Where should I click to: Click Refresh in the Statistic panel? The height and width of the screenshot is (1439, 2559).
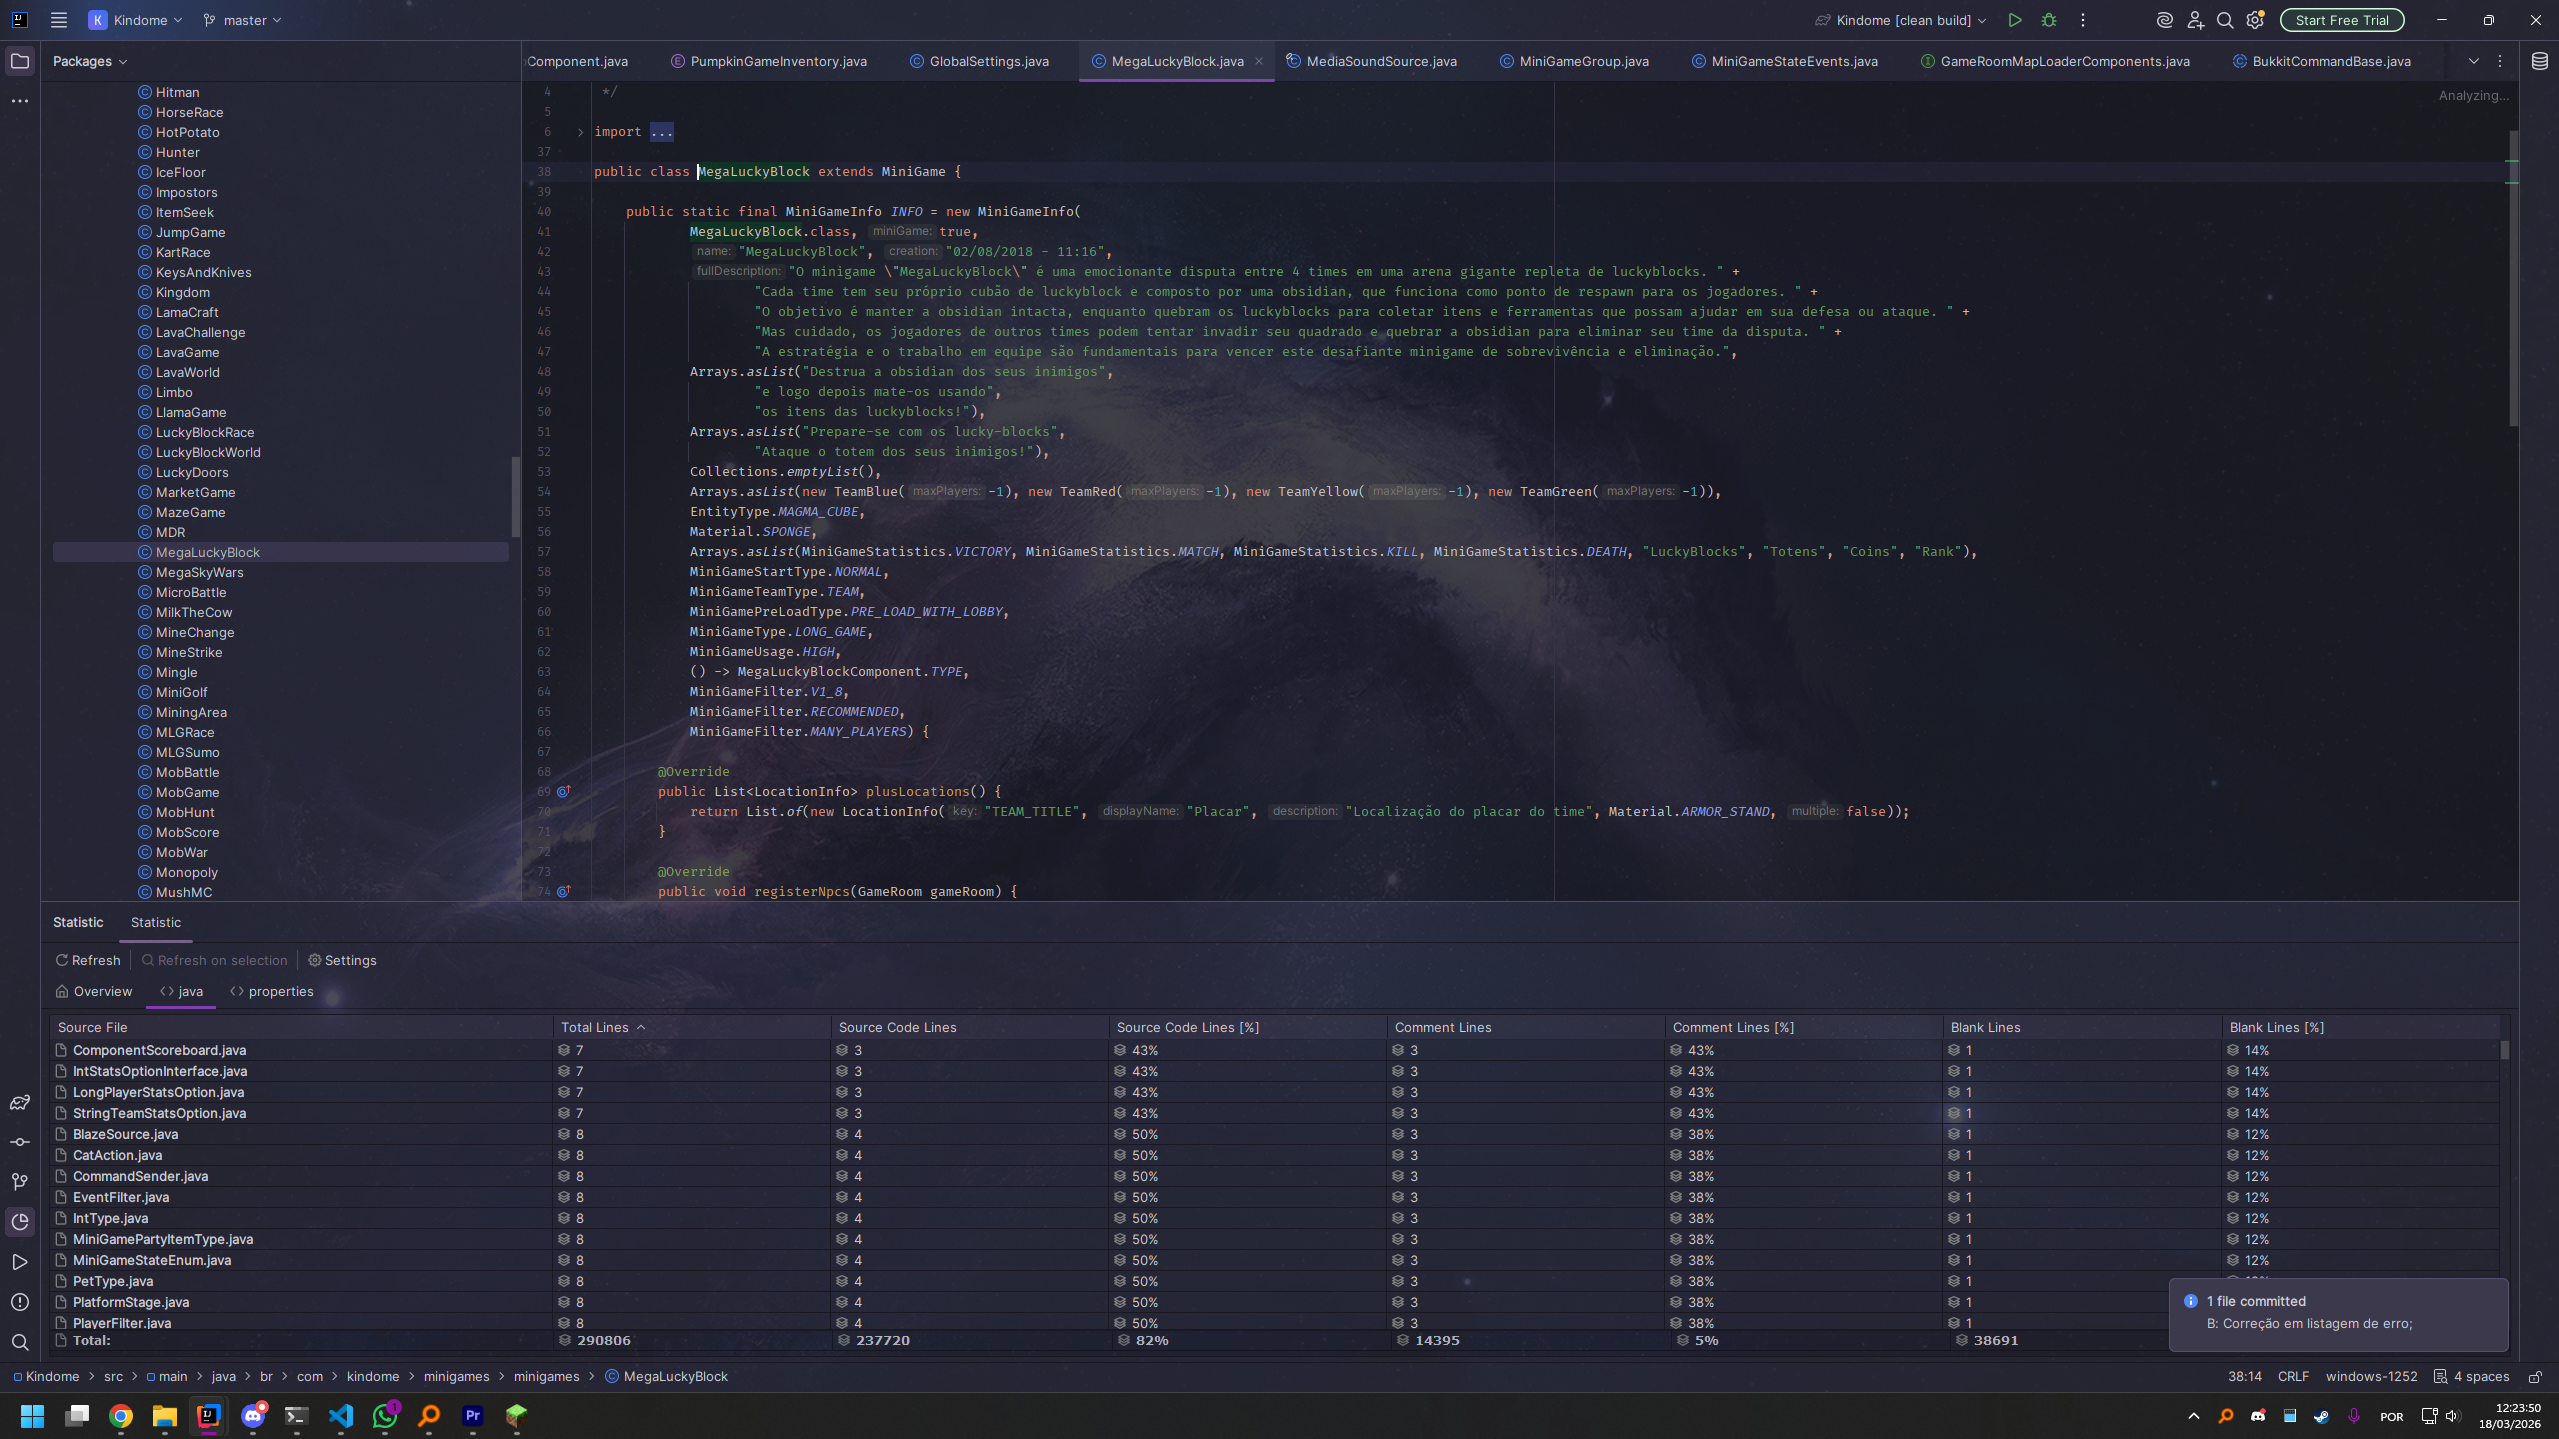(x=88, y=960)
